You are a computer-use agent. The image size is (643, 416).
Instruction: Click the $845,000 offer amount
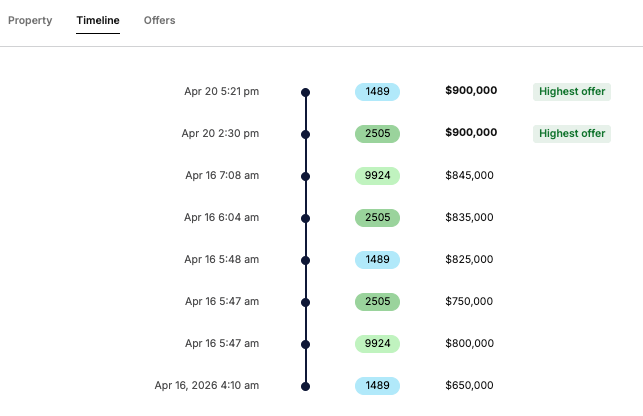469,176
